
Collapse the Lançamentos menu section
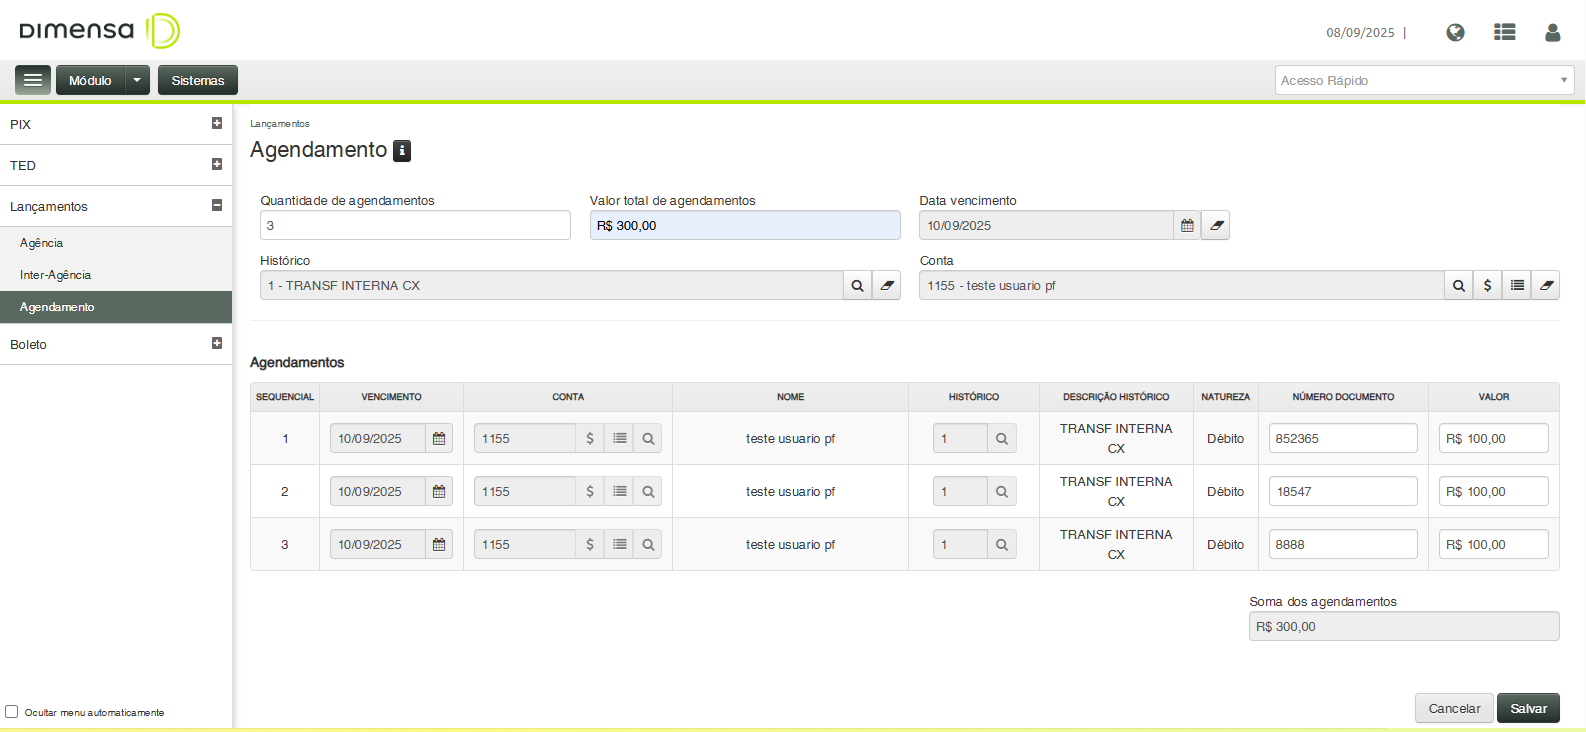coord(217,206)
